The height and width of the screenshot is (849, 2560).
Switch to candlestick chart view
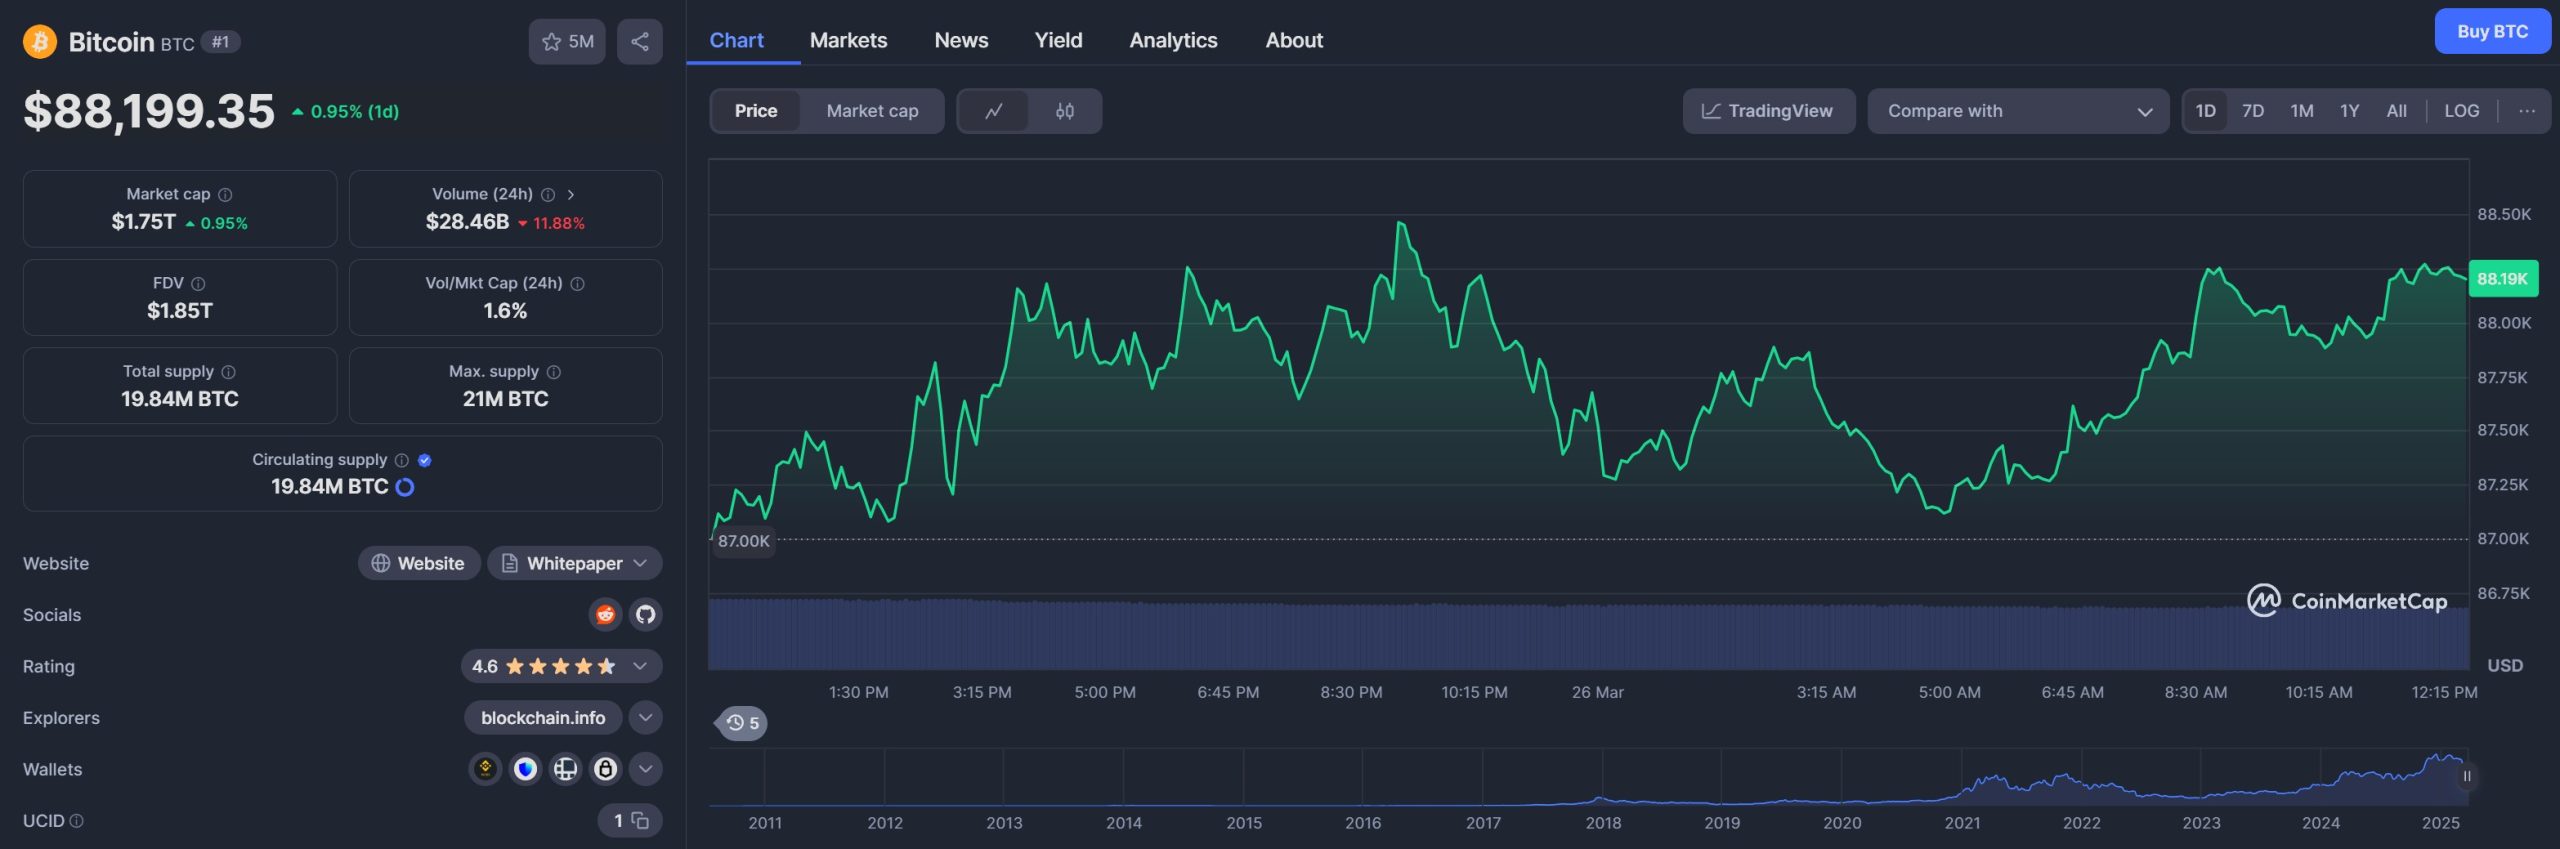click(1065, 111)
